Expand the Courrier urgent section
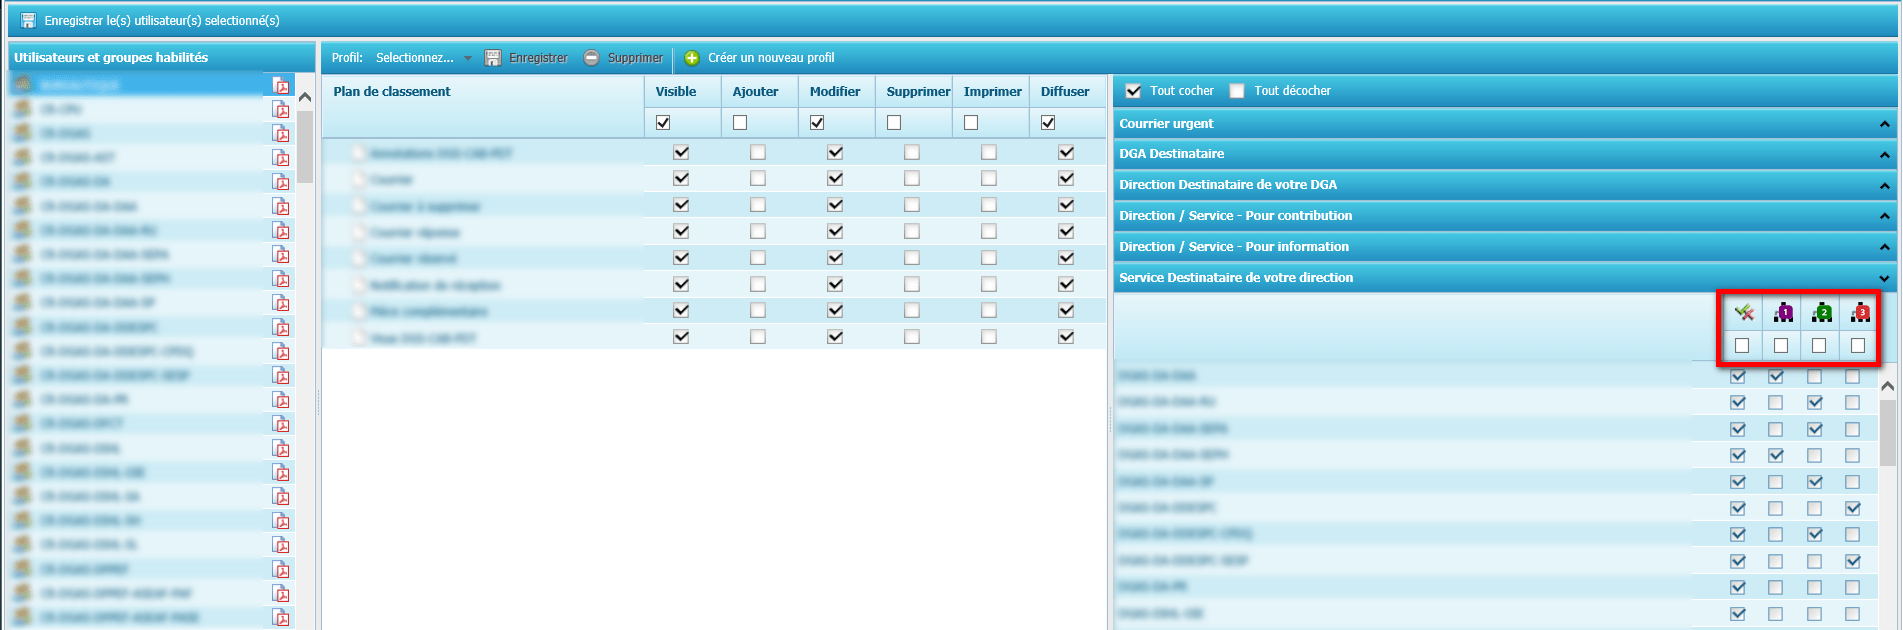The image size is (1903, 630). pos(1884,124)
